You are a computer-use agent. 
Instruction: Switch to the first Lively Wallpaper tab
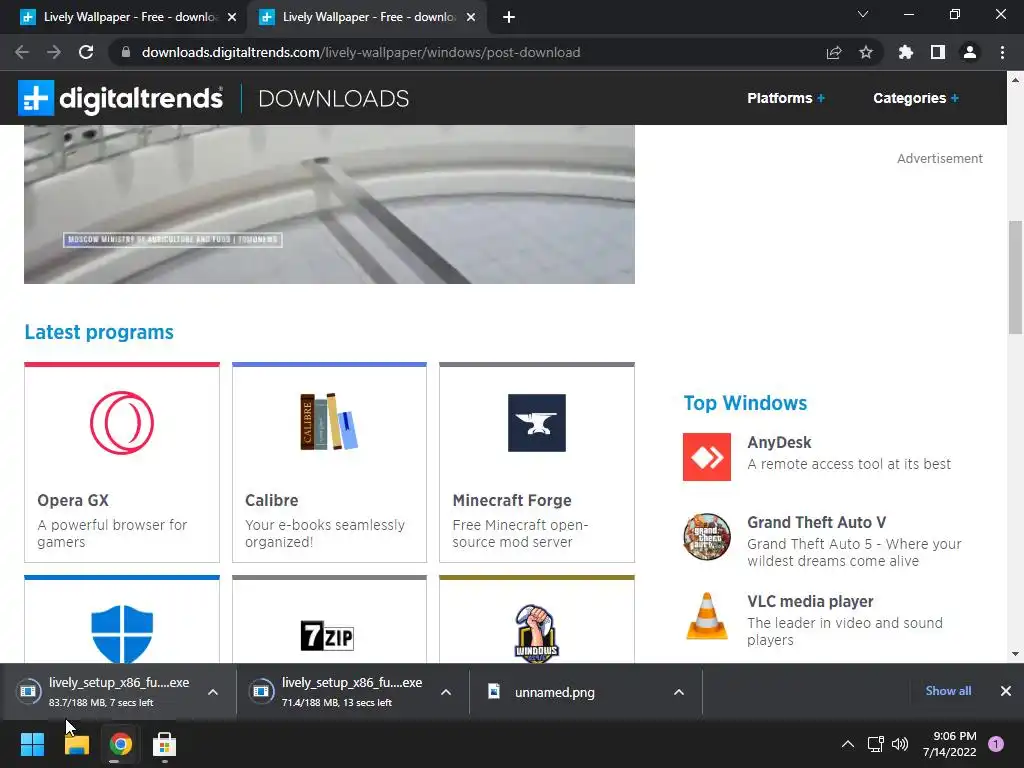tap(122, 17)
